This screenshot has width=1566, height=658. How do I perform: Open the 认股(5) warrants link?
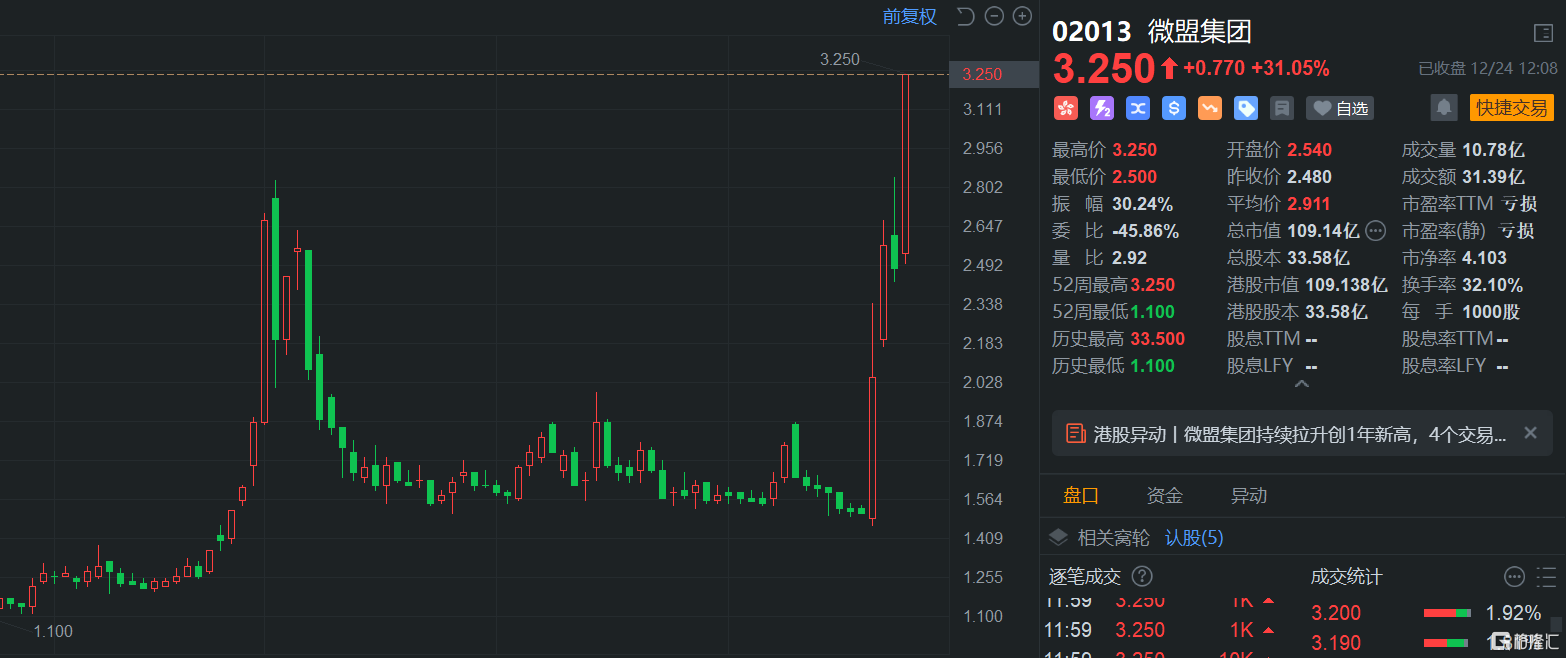[1194, 538]
